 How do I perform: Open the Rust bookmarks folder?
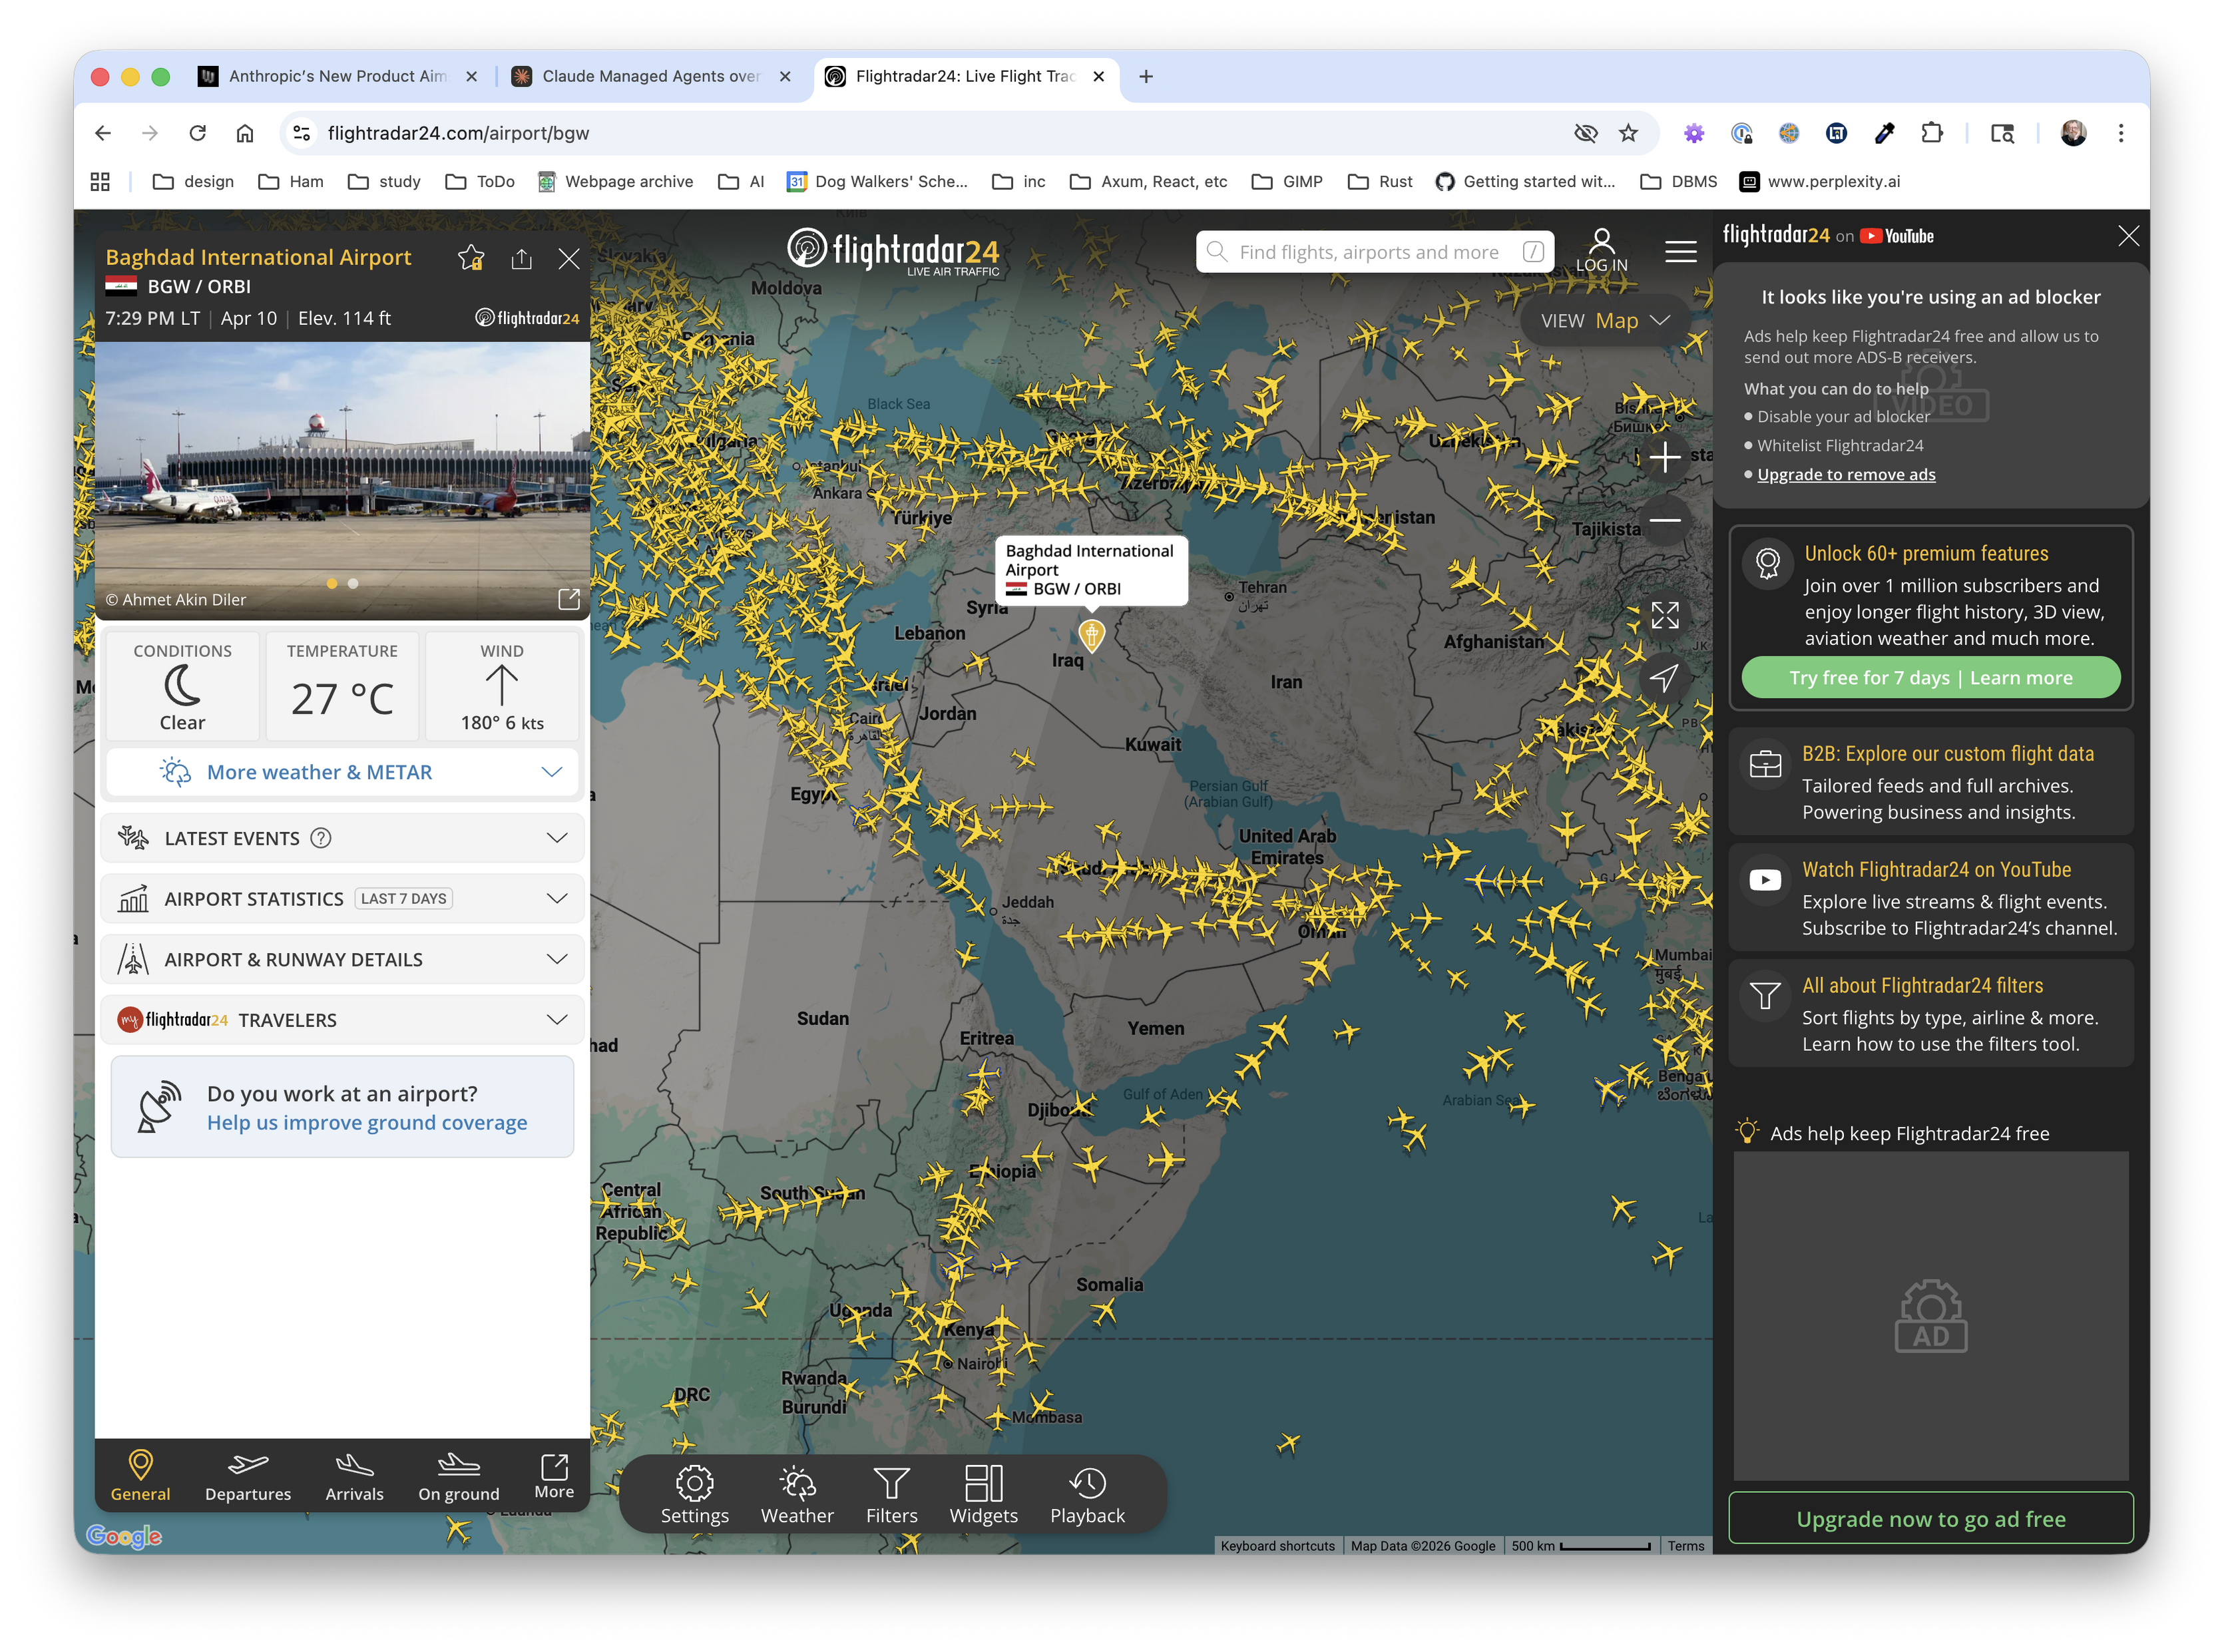1380,181
